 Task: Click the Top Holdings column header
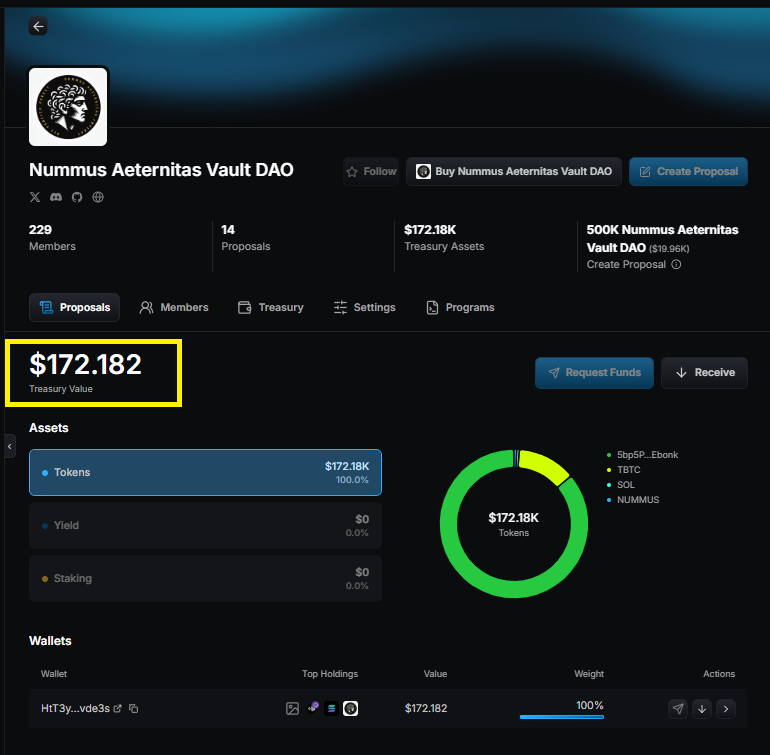point(330,674)
